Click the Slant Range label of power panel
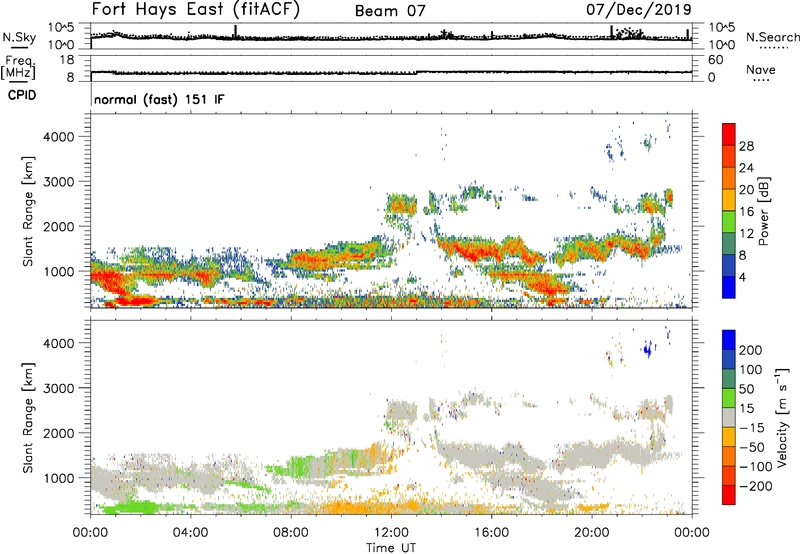800x554 pixels. (28, 211)
